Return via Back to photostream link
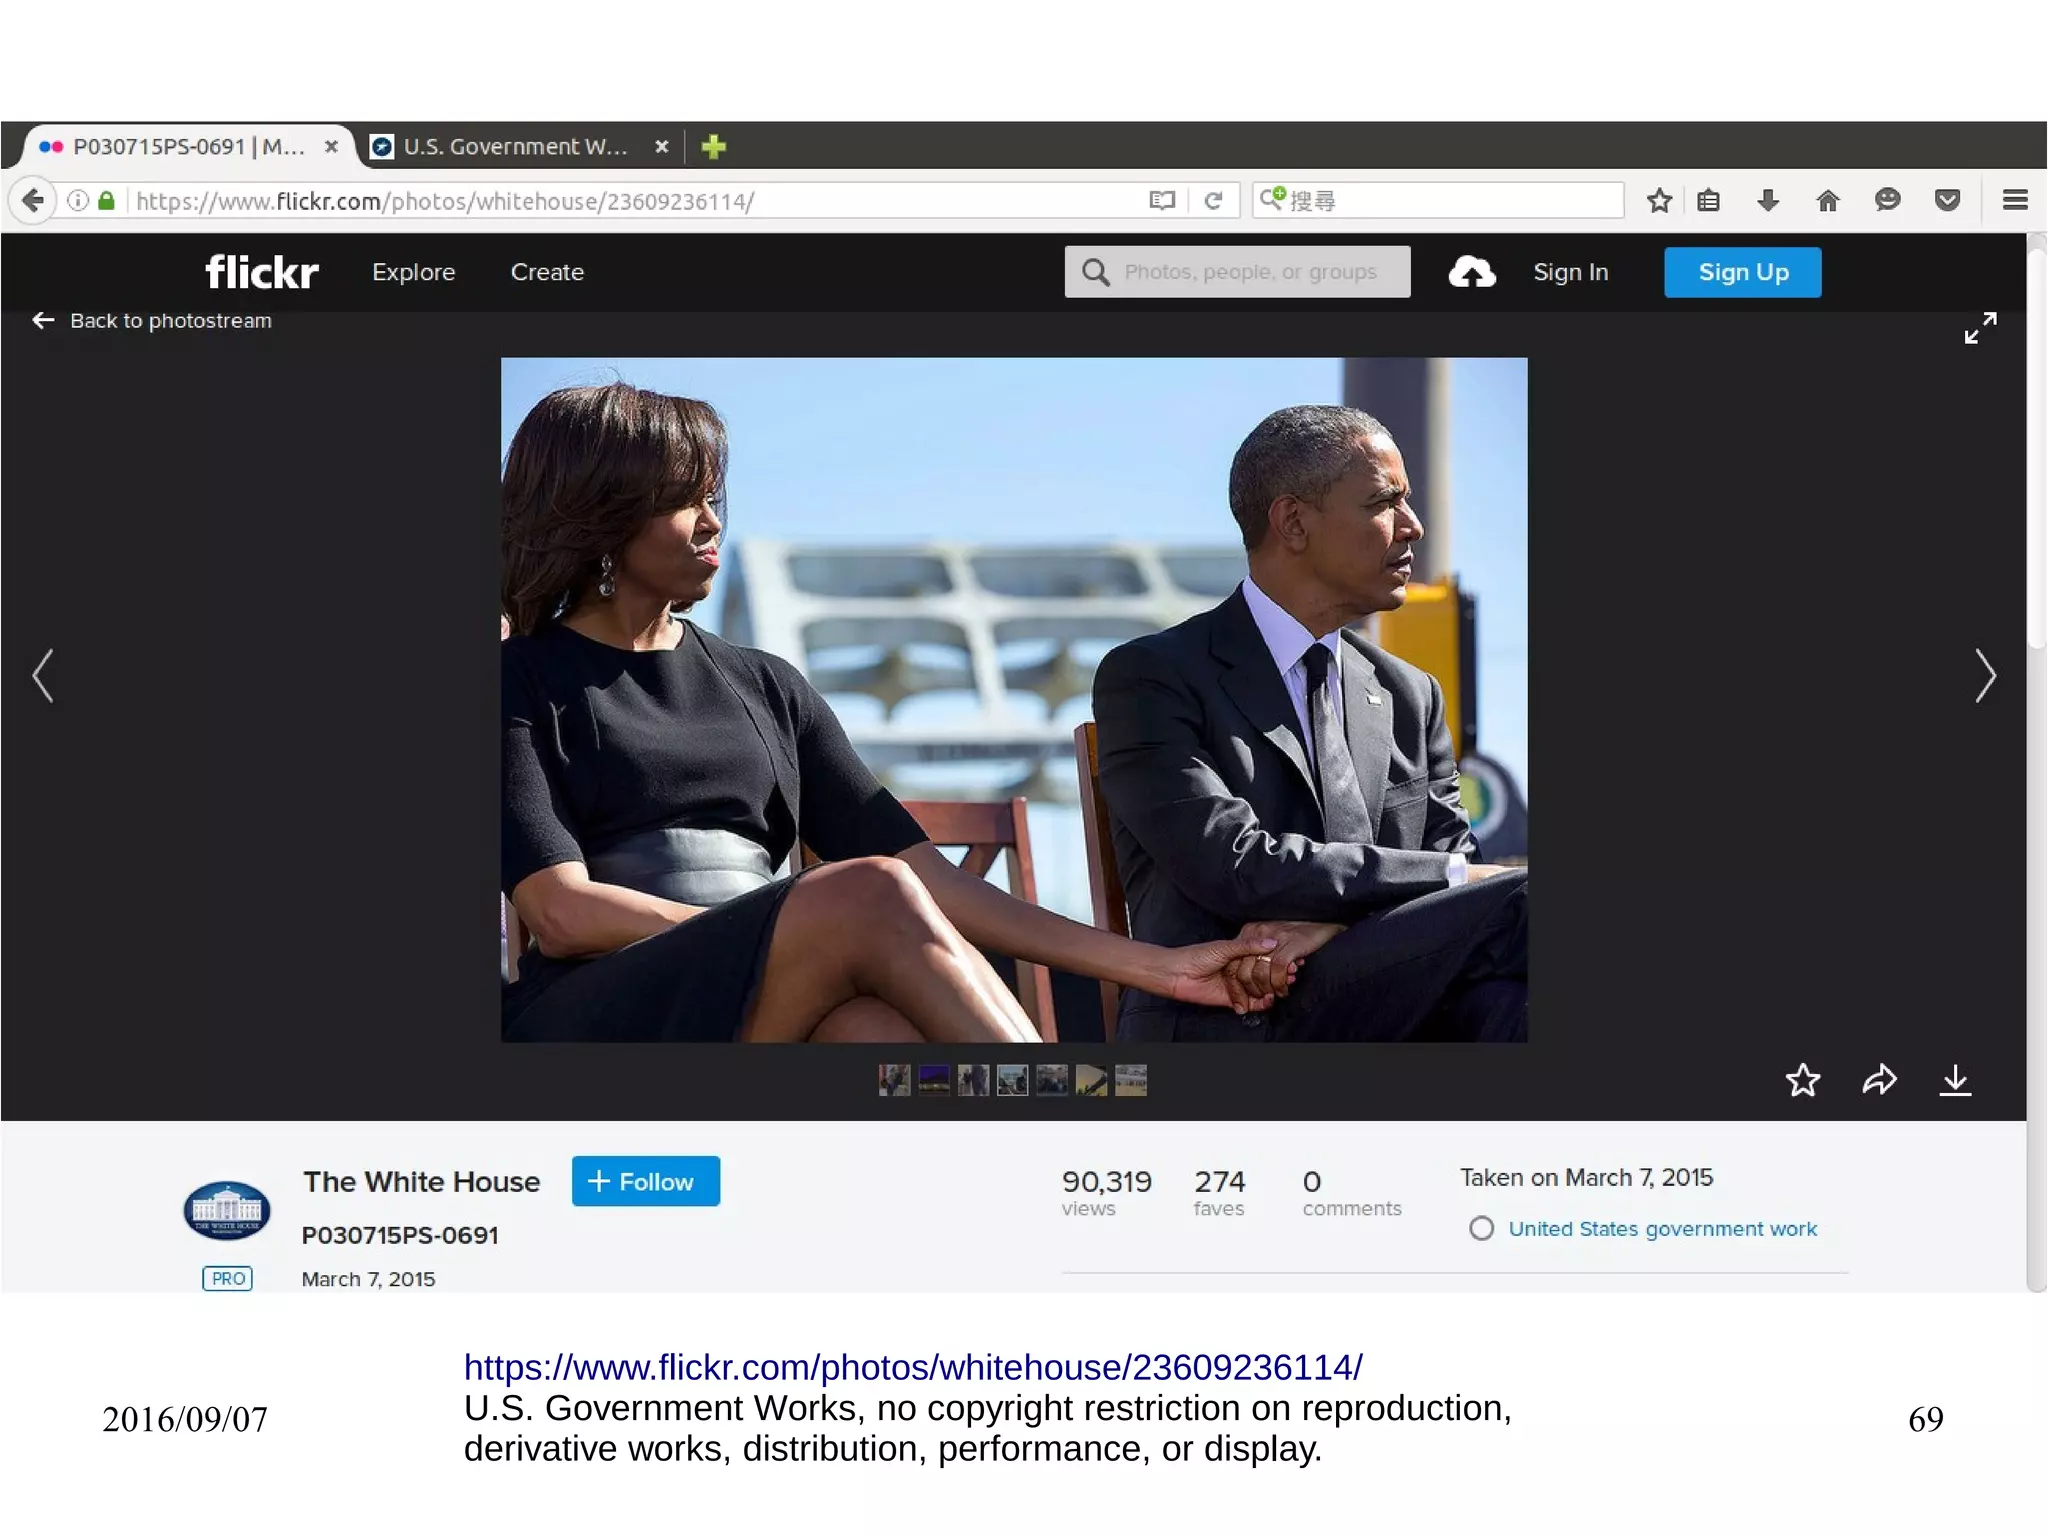 [x=152, y=320]
